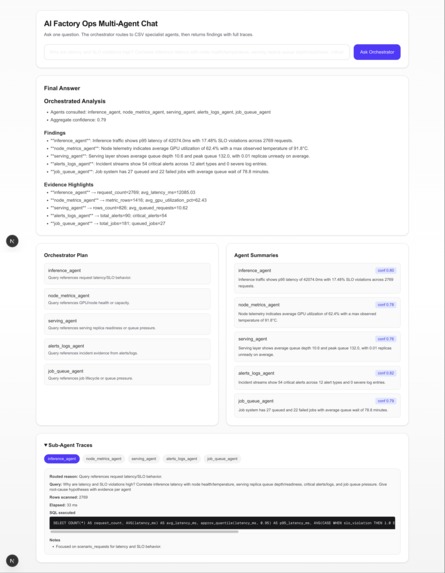Click the job_queue_agent card in Orchestrator Plan
The image size is (445, 573).
pyautogui.click(x=127, y=375)
